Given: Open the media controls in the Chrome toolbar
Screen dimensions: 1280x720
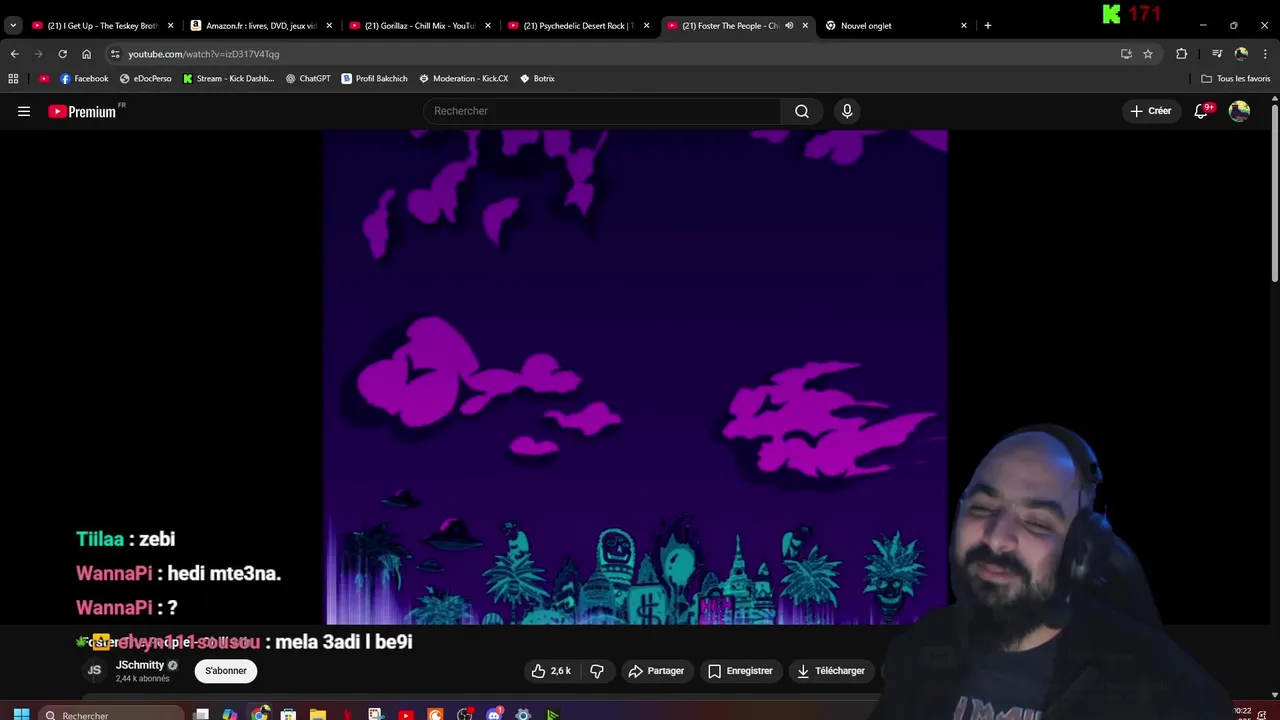Looking at the screenshot, I should click(1217, 54).
